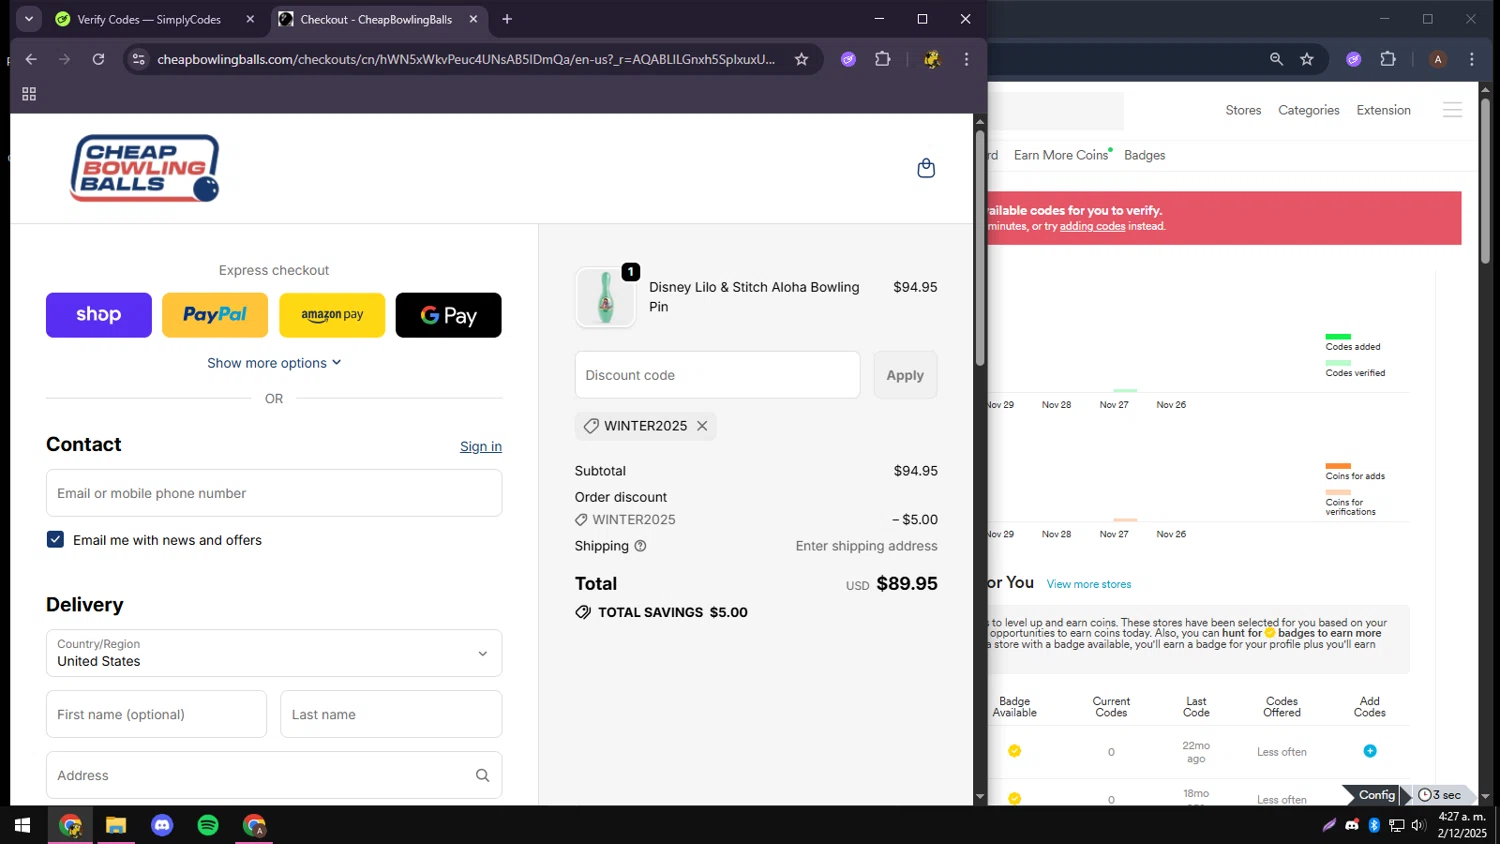Screen dimensions: 1500x844
Task: Open the Country/Region dropdown
Action: point(274,653)
